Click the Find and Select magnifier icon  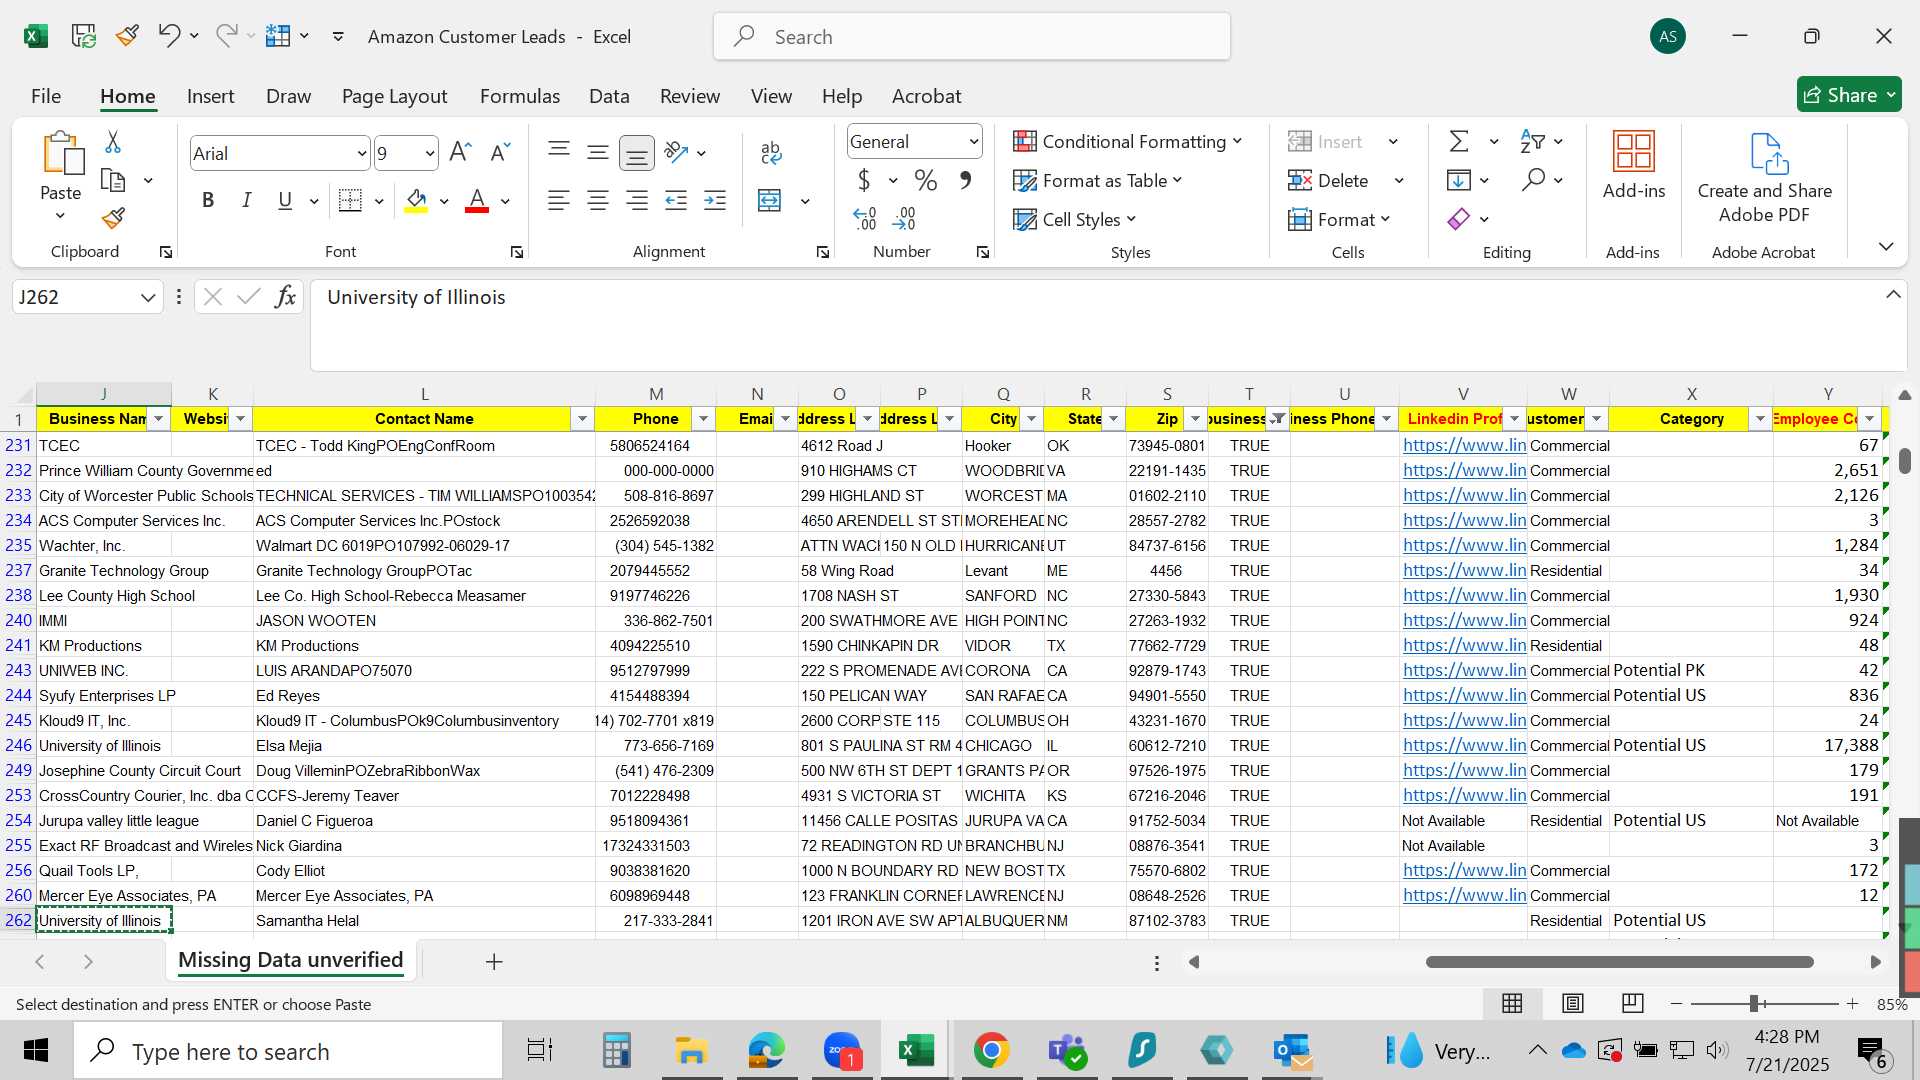point(1533,180)
